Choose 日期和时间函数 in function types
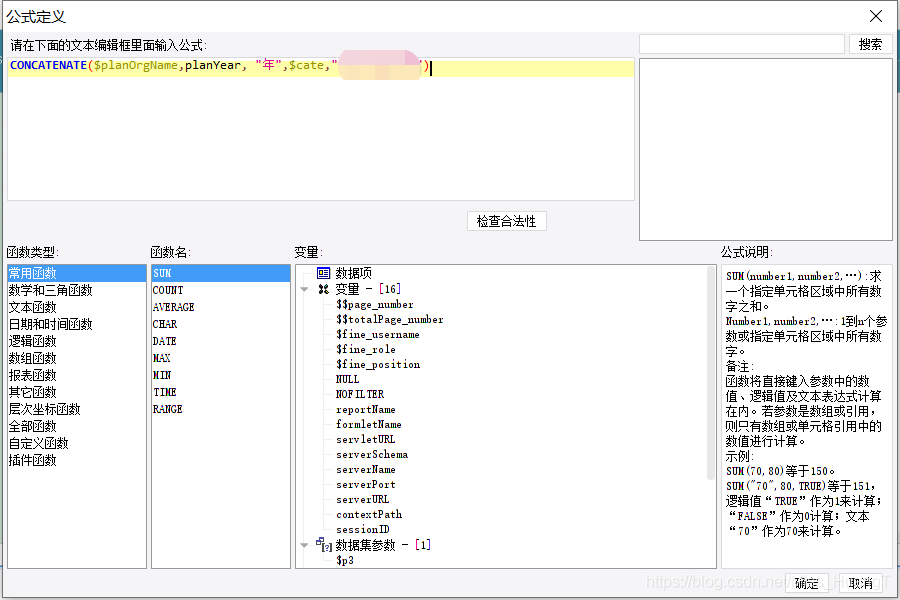Screen dimensions: 900x600 tap(50, 324)
